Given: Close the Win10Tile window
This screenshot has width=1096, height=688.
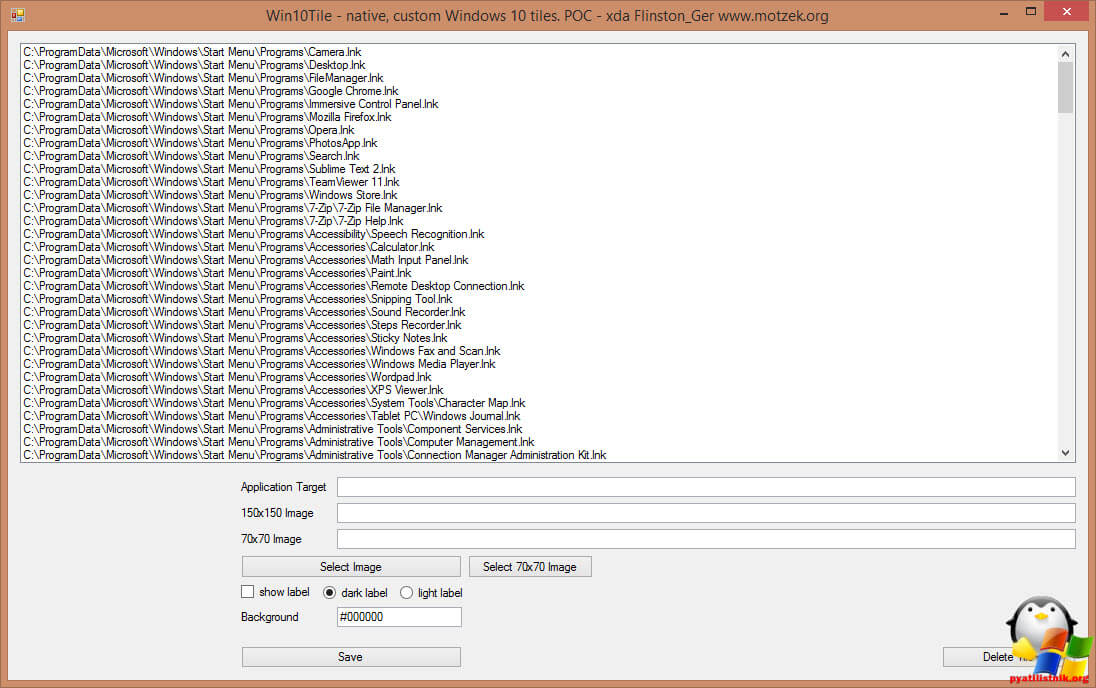Looking at the screenshot, I should 1067,11.
